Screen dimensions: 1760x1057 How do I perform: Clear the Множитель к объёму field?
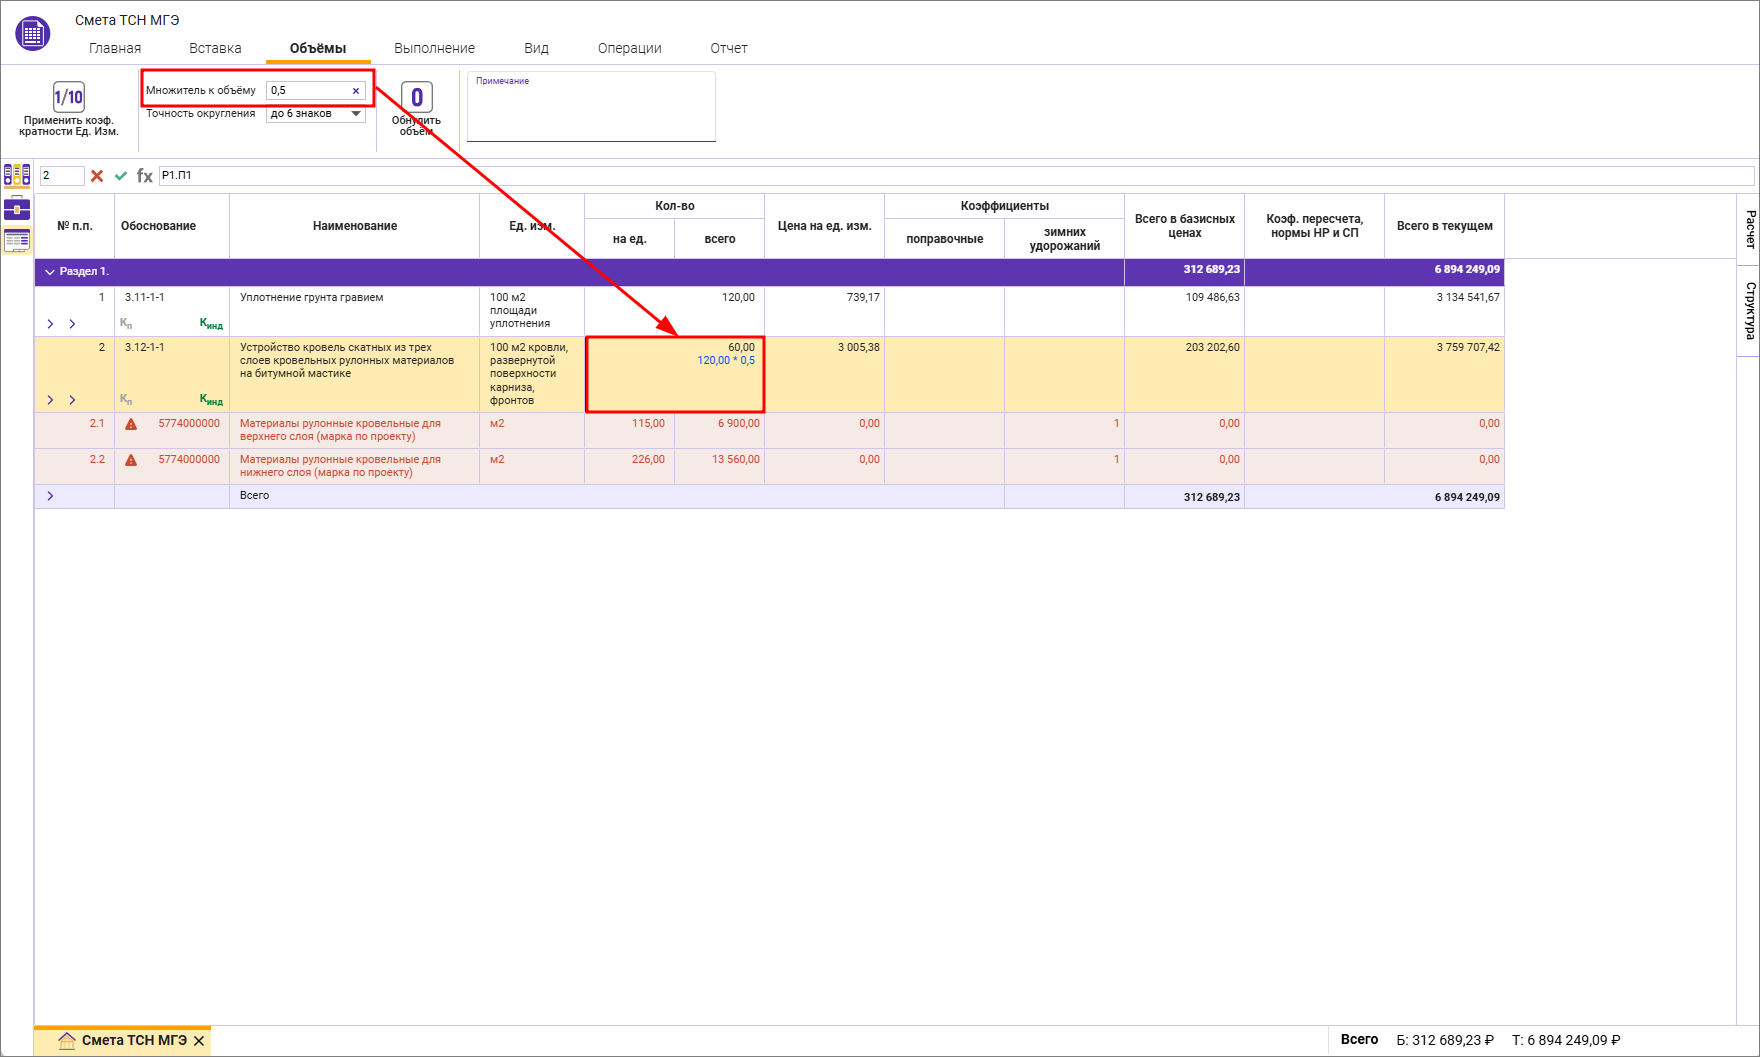tap(355, 91)
